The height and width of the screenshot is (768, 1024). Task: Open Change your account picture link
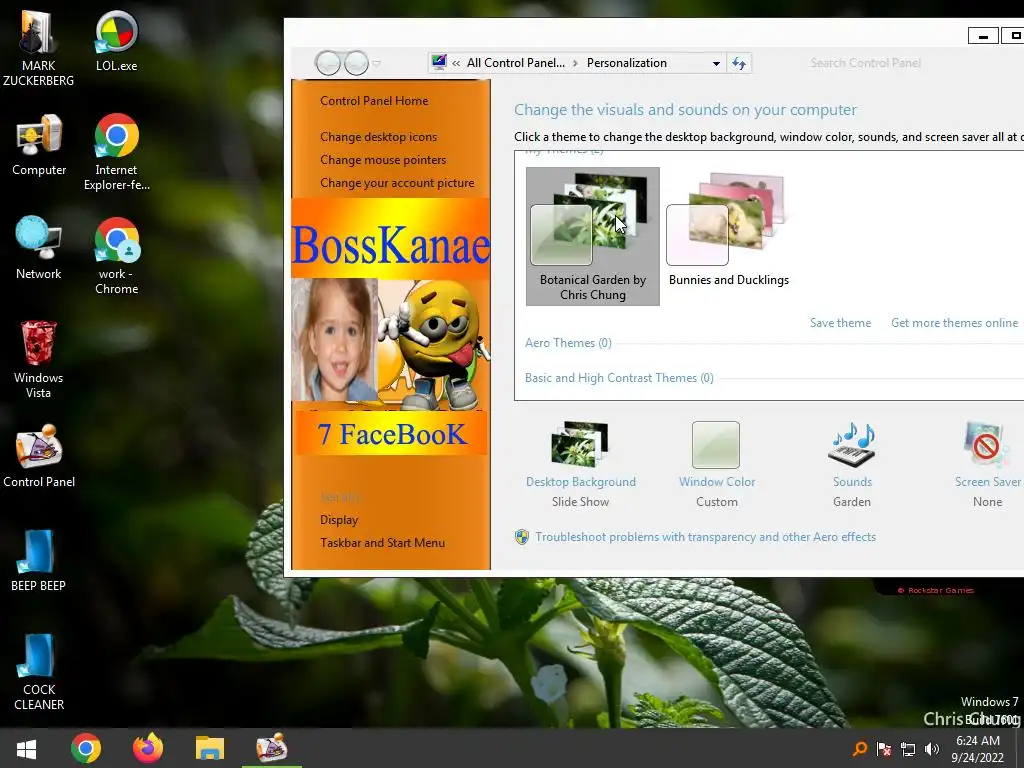pos(397,183)
